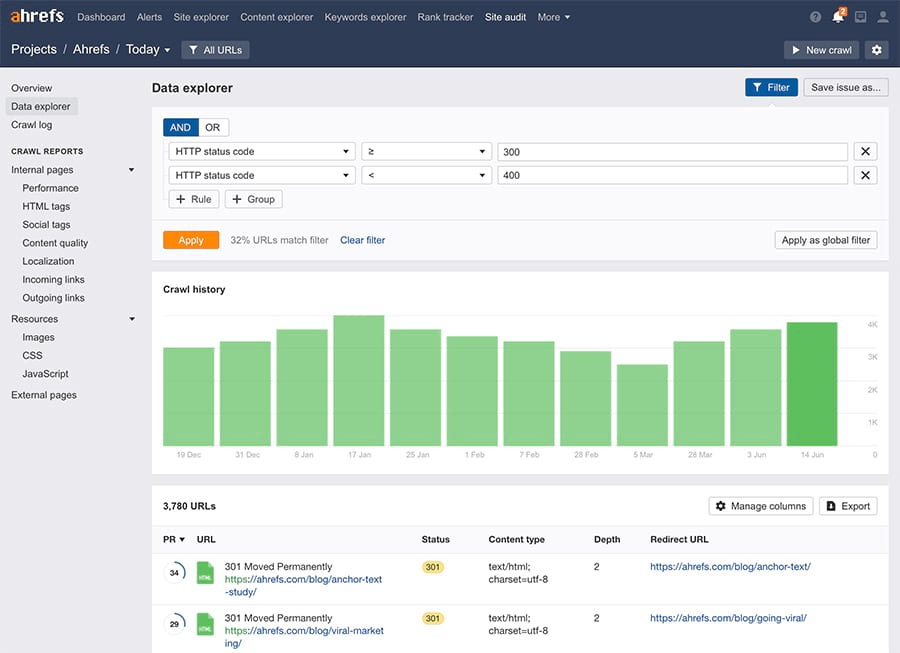900x653 pixels.
Task: Switch filter logic to OR
Action: click(213, 128)
